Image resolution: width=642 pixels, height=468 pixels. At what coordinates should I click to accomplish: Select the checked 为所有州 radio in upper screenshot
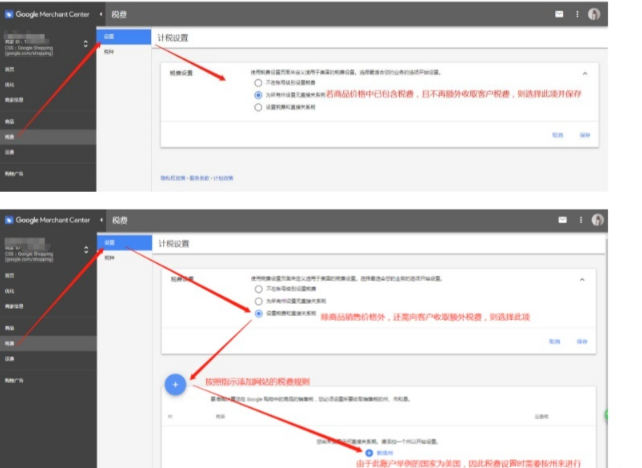(x=258, y=95)
